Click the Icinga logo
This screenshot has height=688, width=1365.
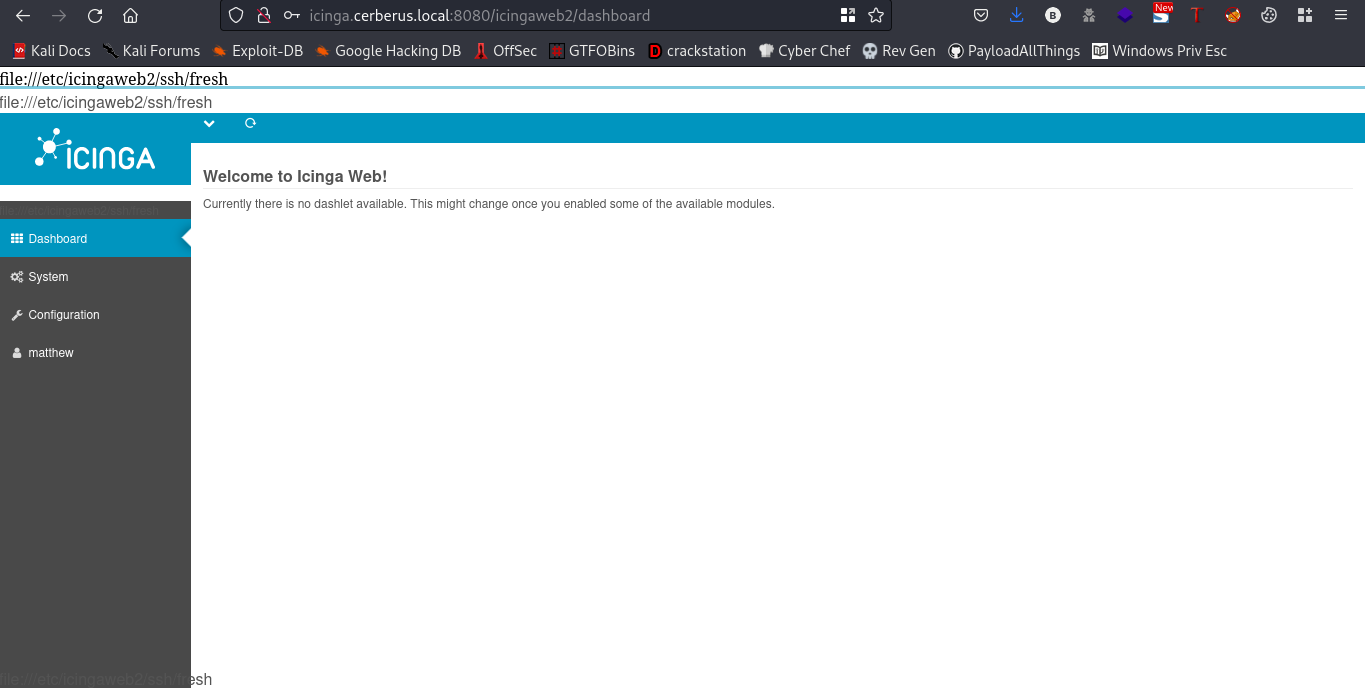(95, 149)
